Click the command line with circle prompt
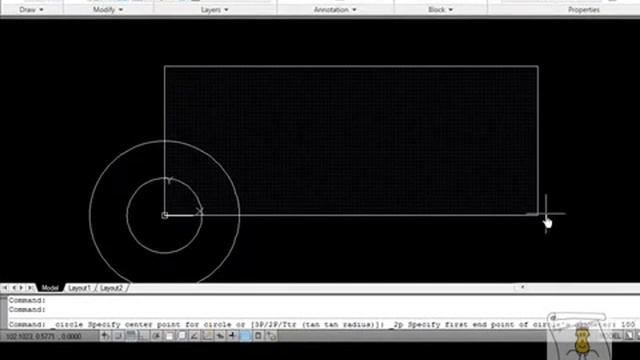The height and width of the screenshot is (360, 640). pos(322,324)
